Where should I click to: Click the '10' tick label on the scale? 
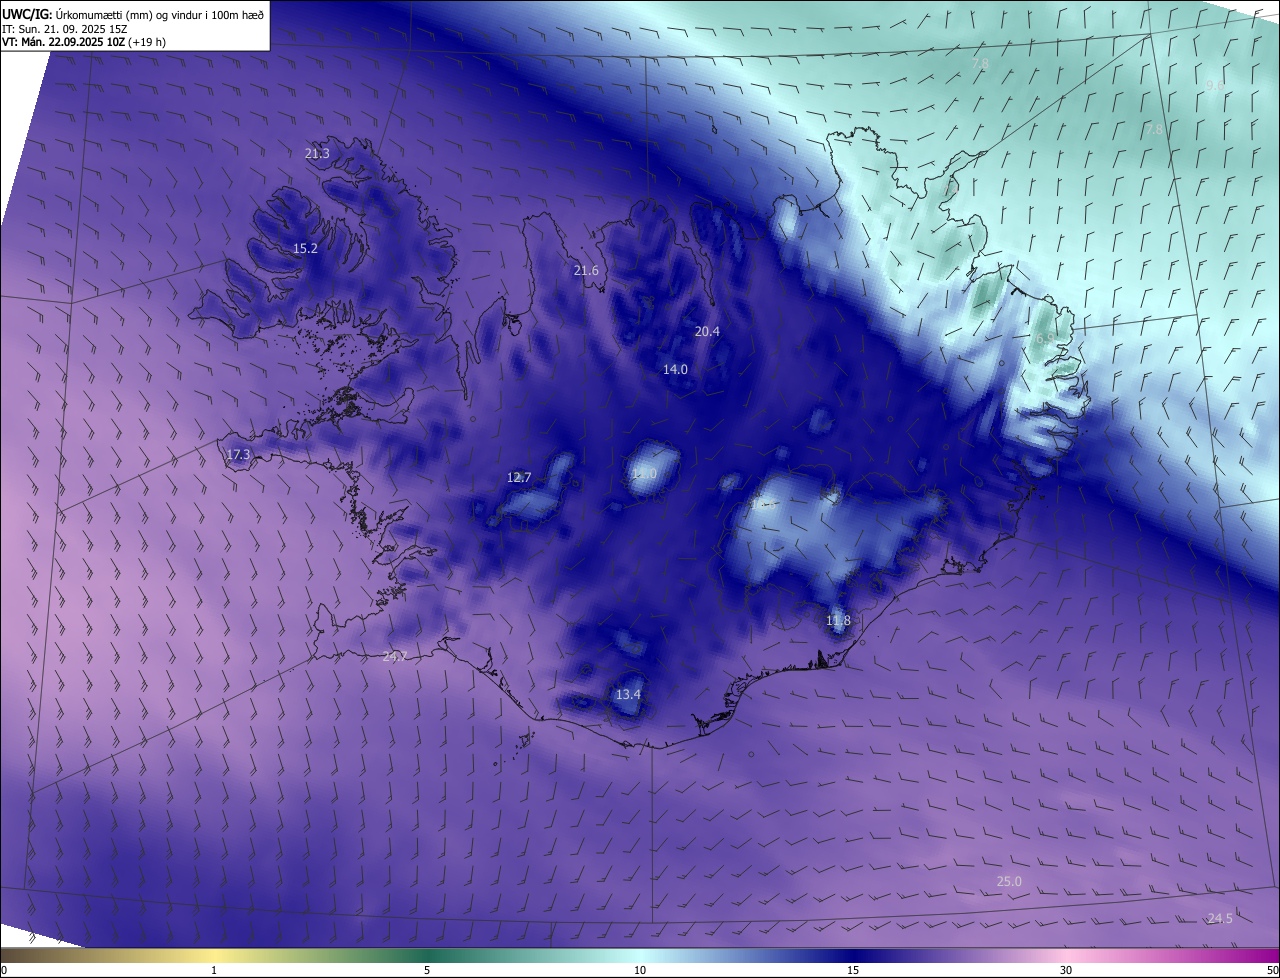(640, 970)
